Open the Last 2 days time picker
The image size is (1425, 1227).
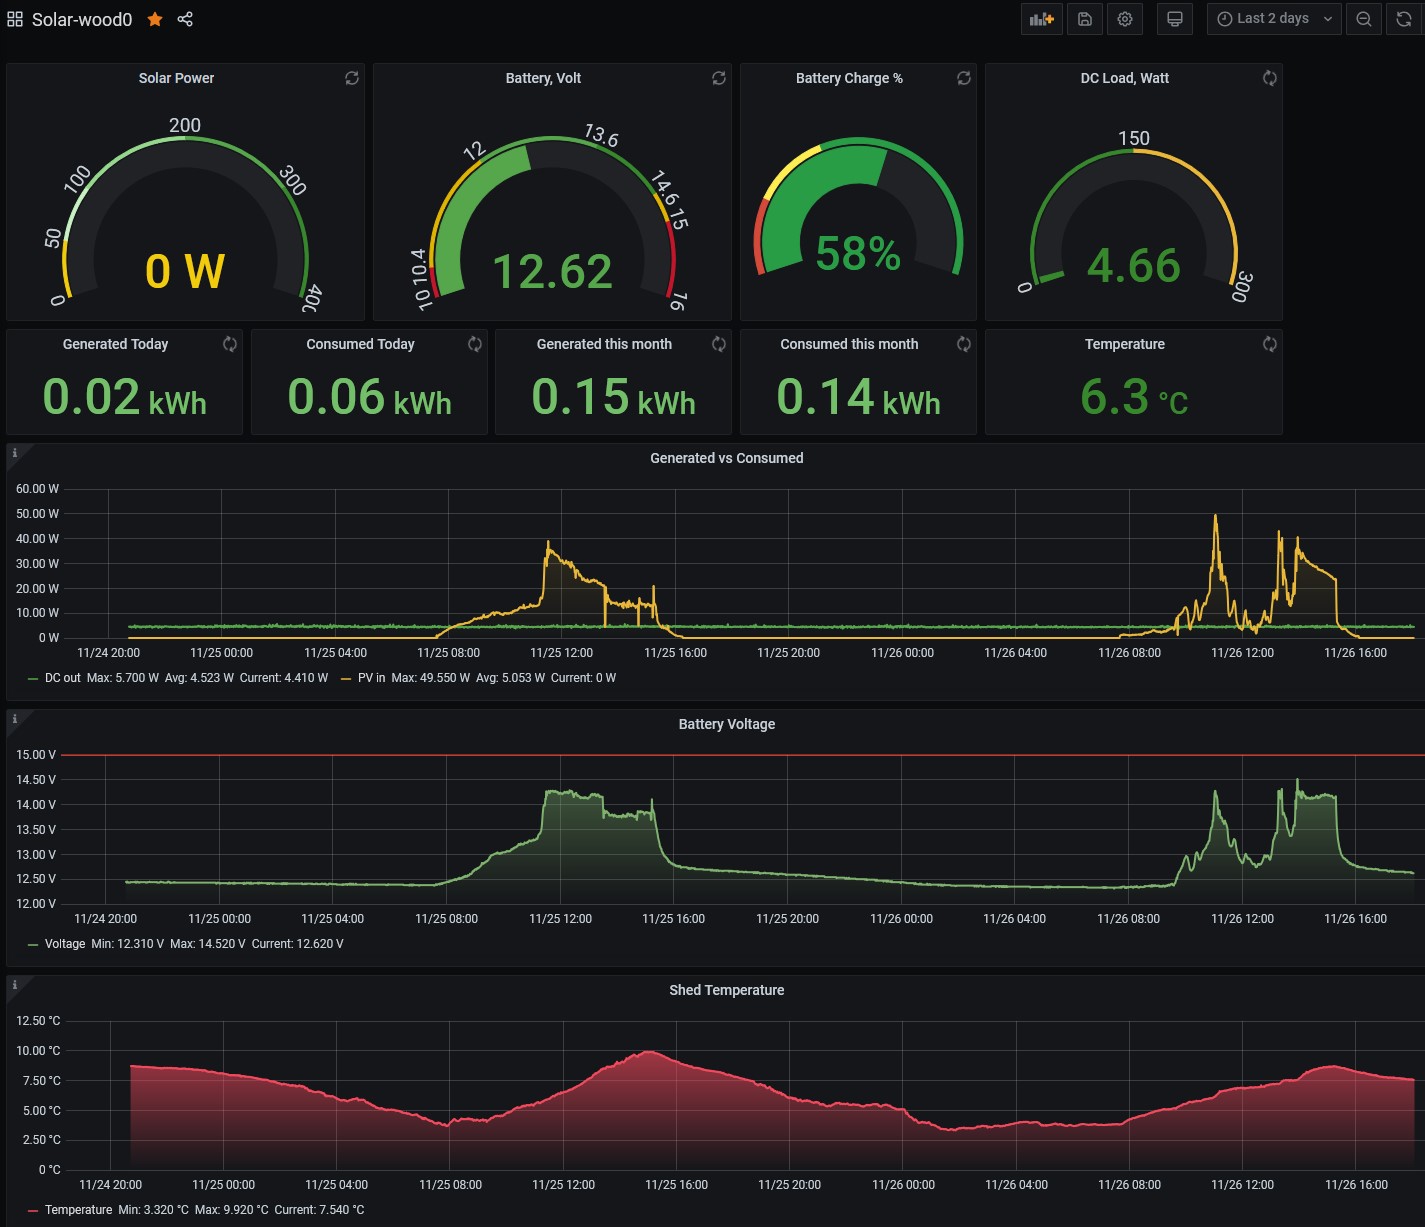point(1274,19)
